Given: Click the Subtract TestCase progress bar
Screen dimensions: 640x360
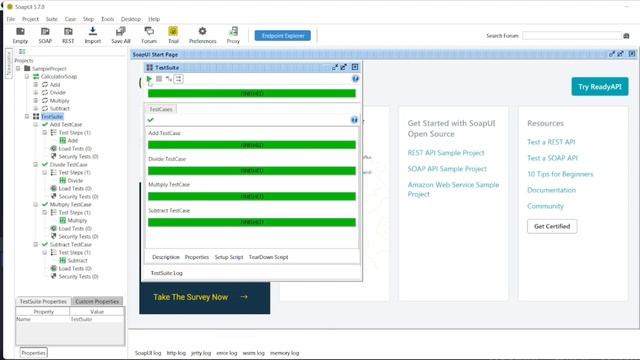Looking at the screenshot, I should pyautogui.click(x=251, y=222).
